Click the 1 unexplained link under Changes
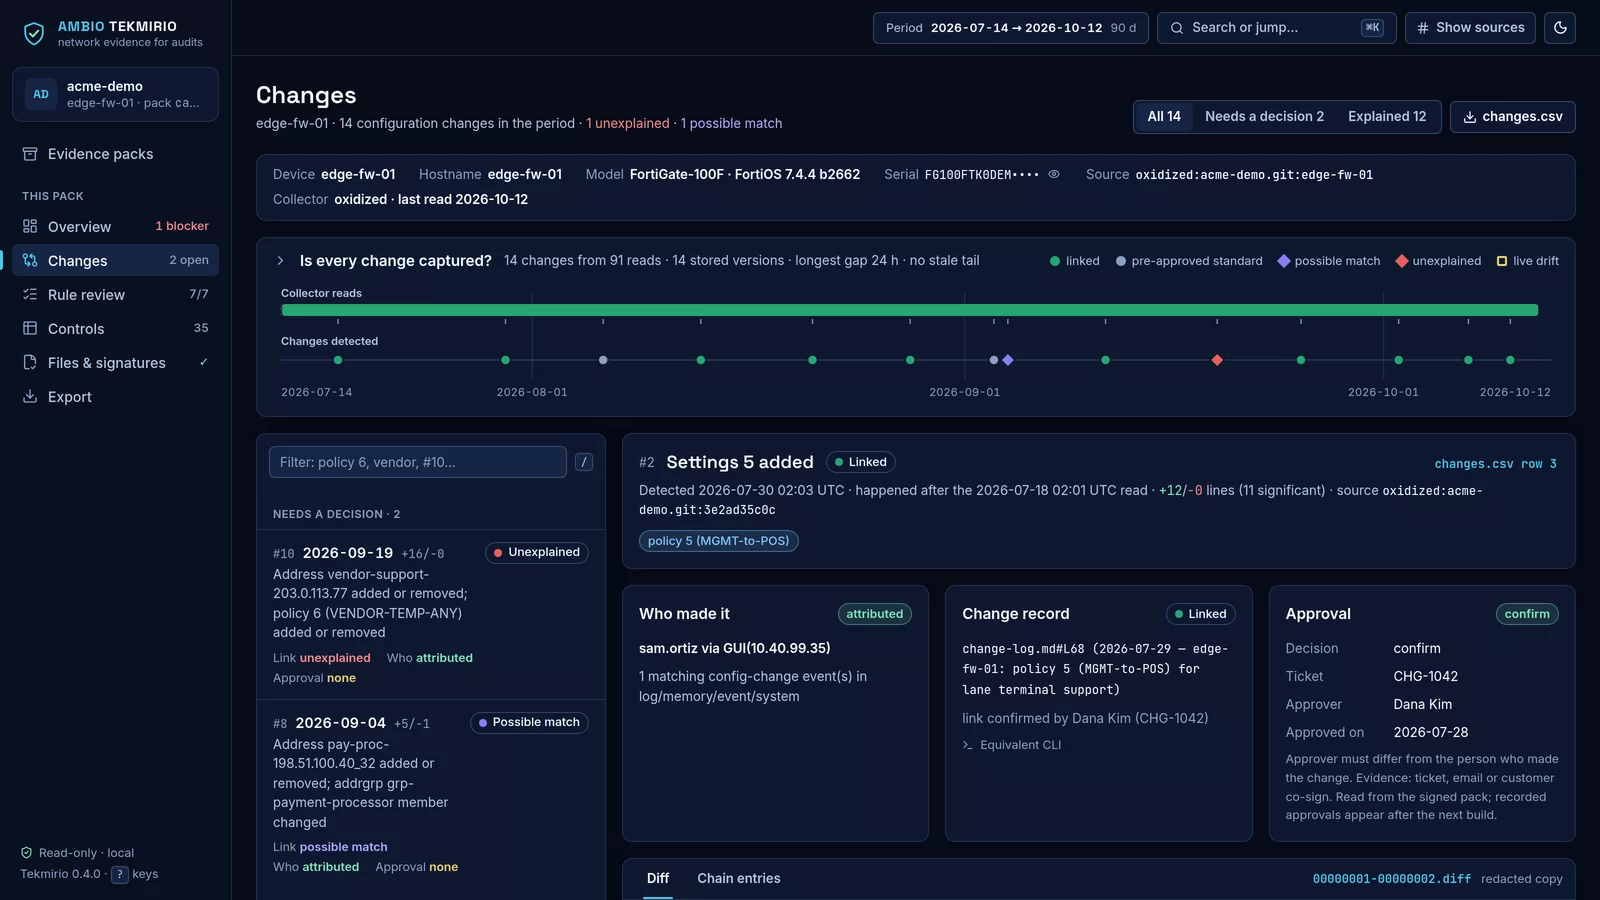The height and width of the screenshot is (900, 1600). [x=628, y=124]
